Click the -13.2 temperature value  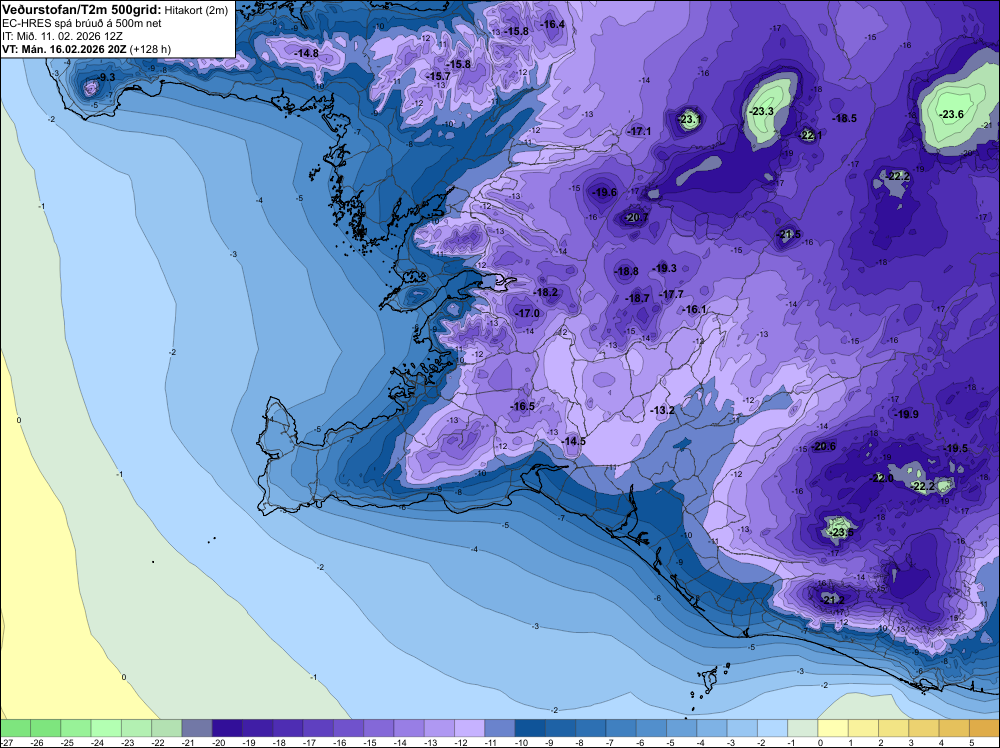click(x=663, y=410)
